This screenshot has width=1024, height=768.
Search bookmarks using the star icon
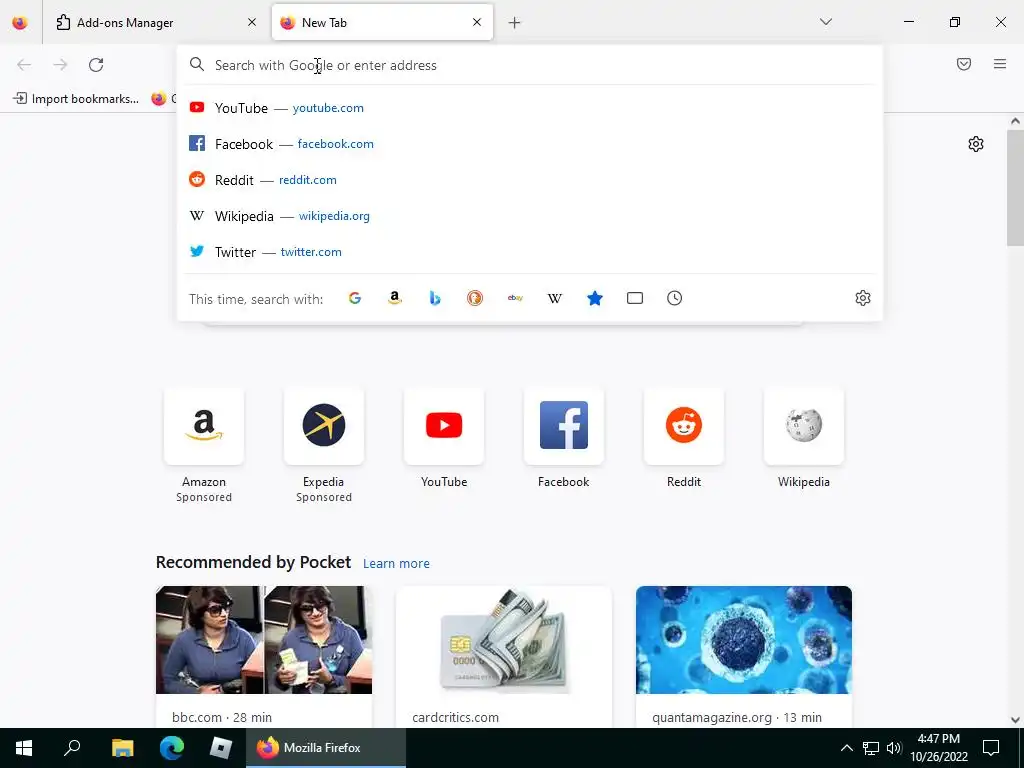[x=595, y=298]
